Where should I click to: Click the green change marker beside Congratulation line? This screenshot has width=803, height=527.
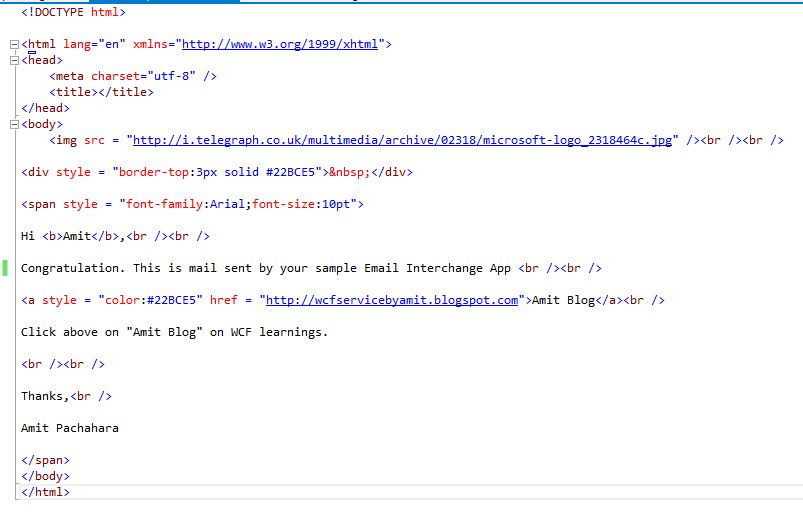(5, 268)
